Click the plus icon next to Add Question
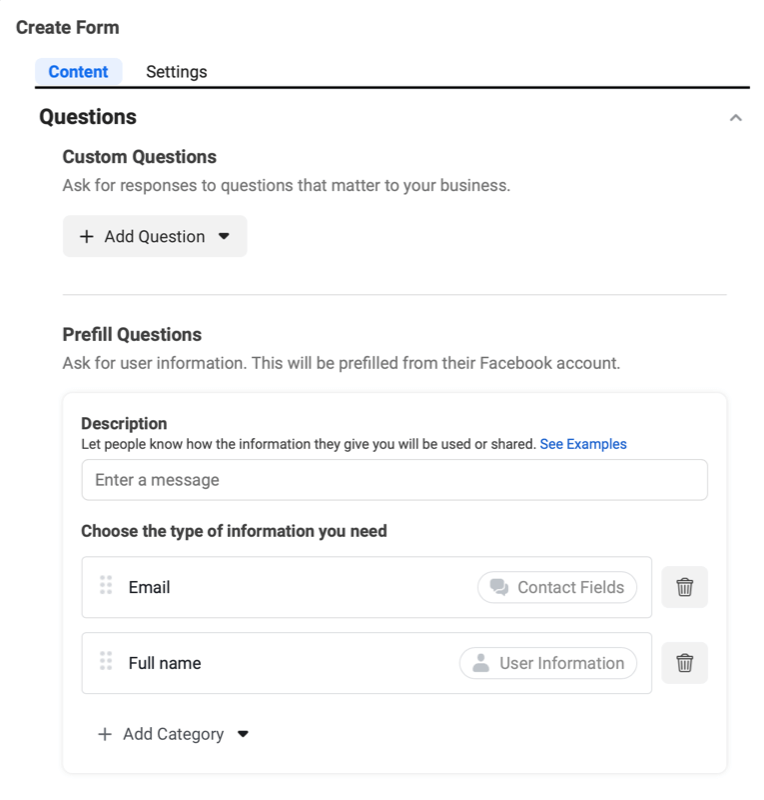This screenshot has width=764, height=800. click(87, 237)
